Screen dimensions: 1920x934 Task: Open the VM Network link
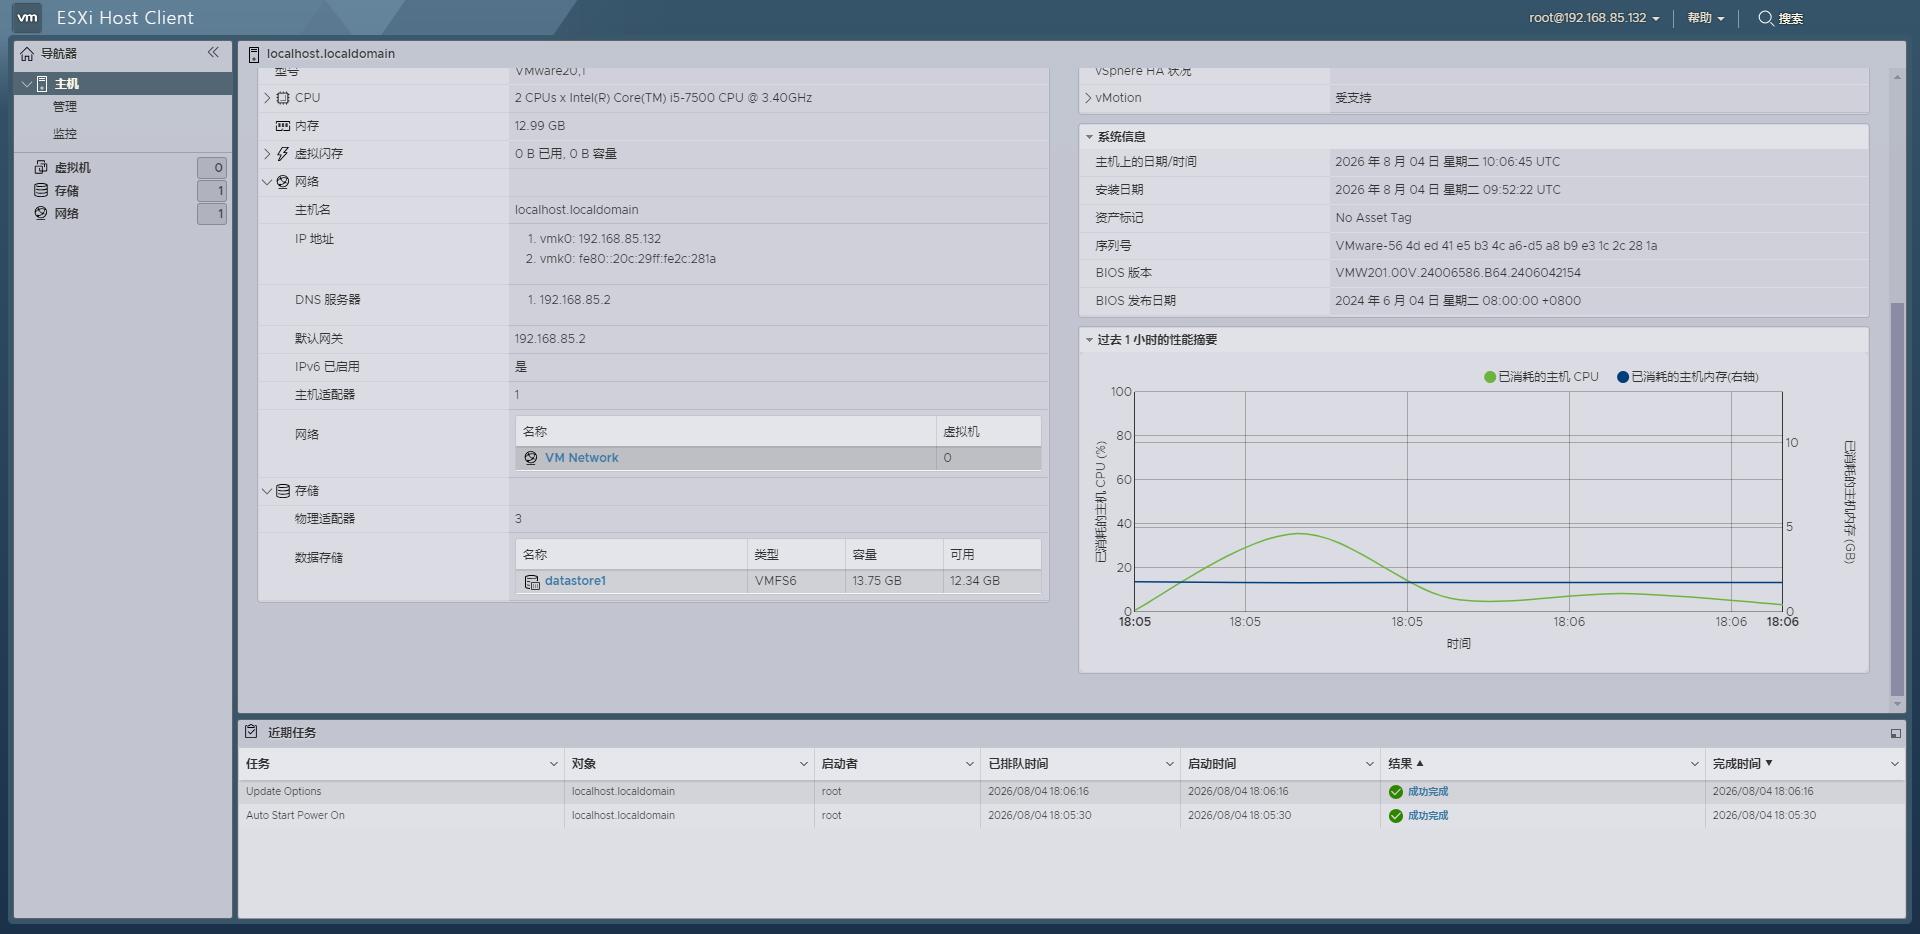click(581, 458)
